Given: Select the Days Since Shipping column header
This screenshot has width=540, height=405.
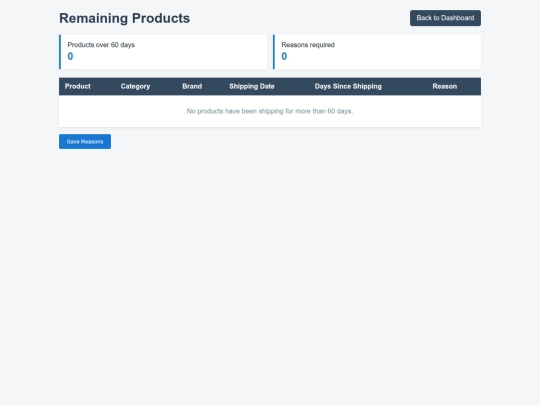Looking at the screenshot, I should coord(348,86).
